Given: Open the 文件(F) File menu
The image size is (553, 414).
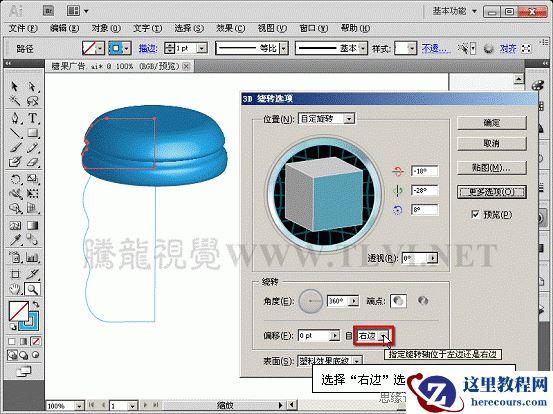Looking at the screenshot, I should pos(23,28).
